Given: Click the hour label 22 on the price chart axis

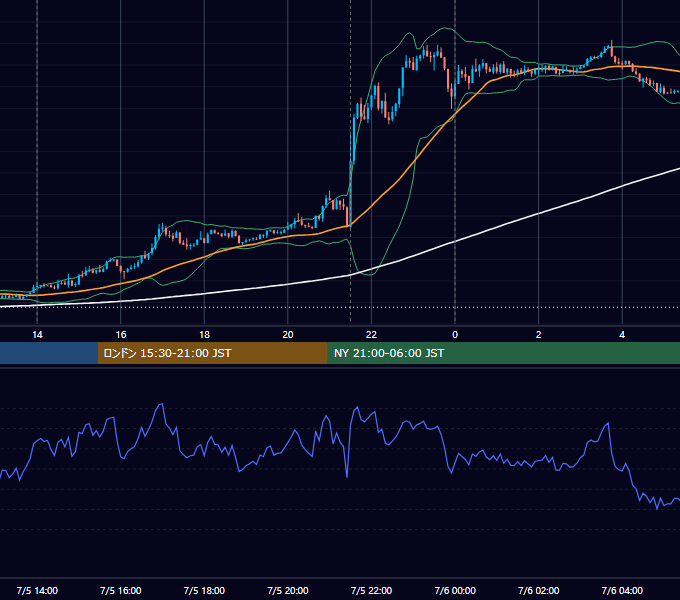Looking at the screenshot, I should pos(371,335).
